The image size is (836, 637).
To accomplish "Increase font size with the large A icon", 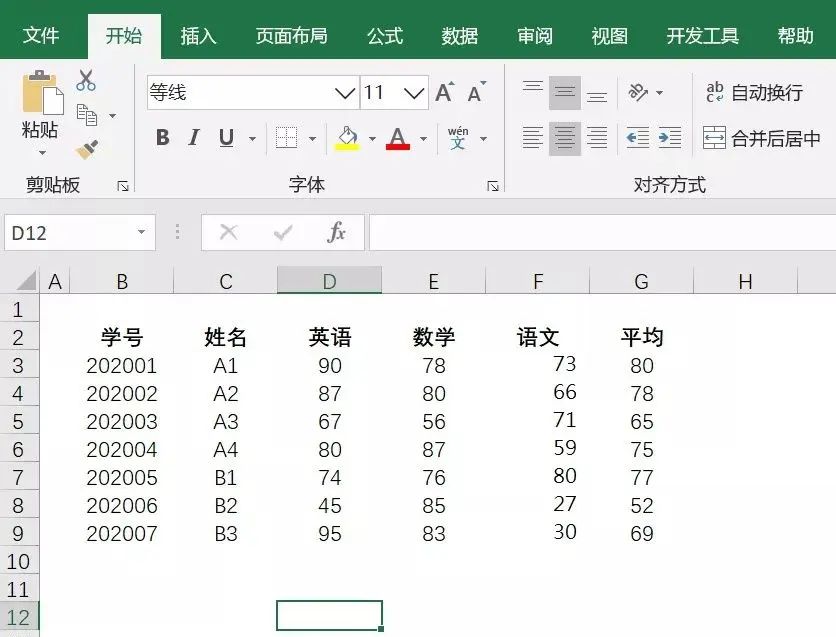I will point(443,91).
